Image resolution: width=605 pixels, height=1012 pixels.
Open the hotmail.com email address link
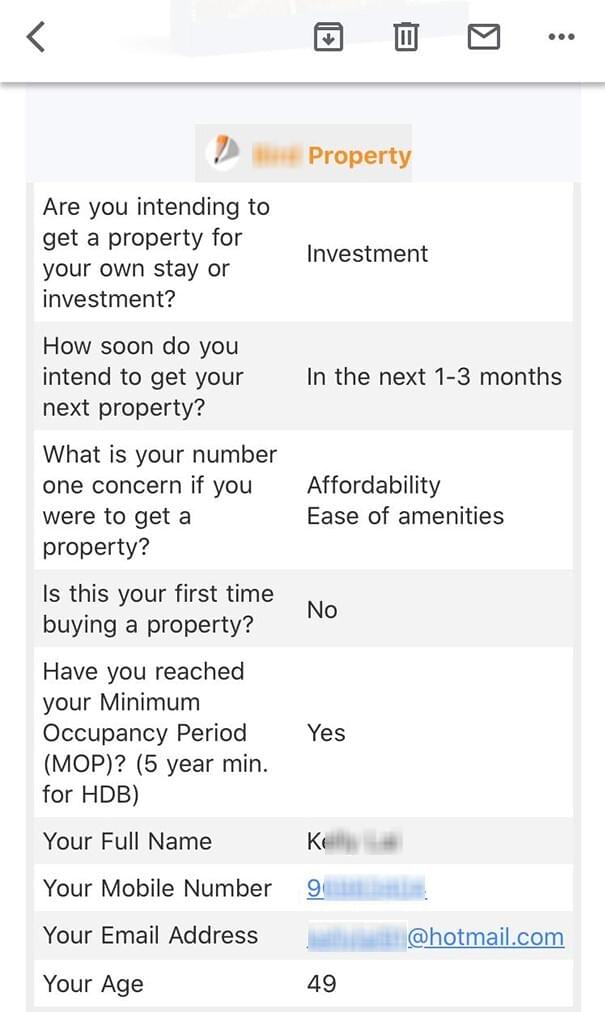tap(486, 936)
